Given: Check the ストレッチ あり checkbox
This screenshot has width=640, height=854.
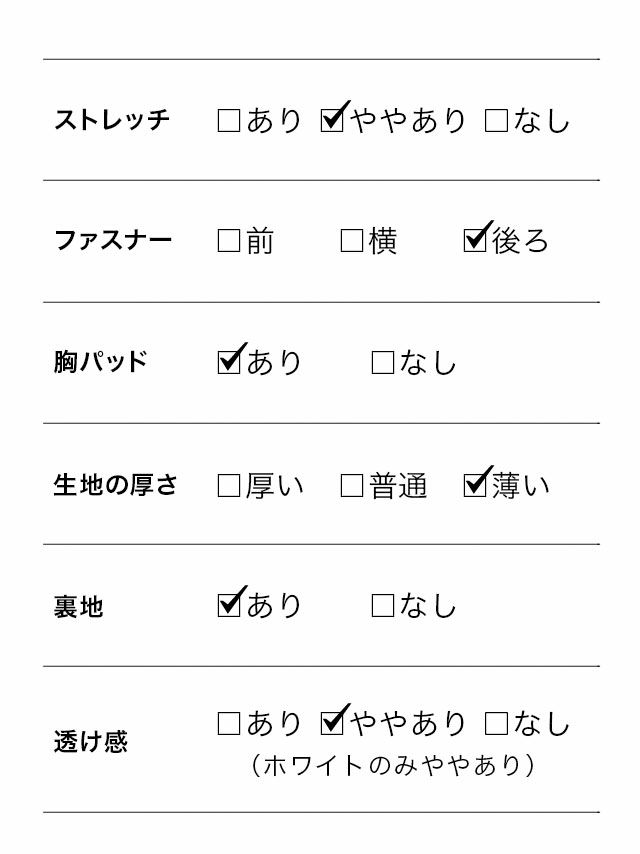Looking at the screenshot, I should click(x=229, y=121).
